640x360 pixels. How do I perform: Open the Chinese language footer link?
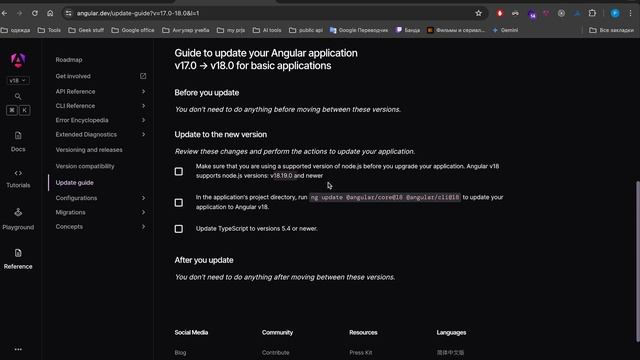[x=450, y=353]
